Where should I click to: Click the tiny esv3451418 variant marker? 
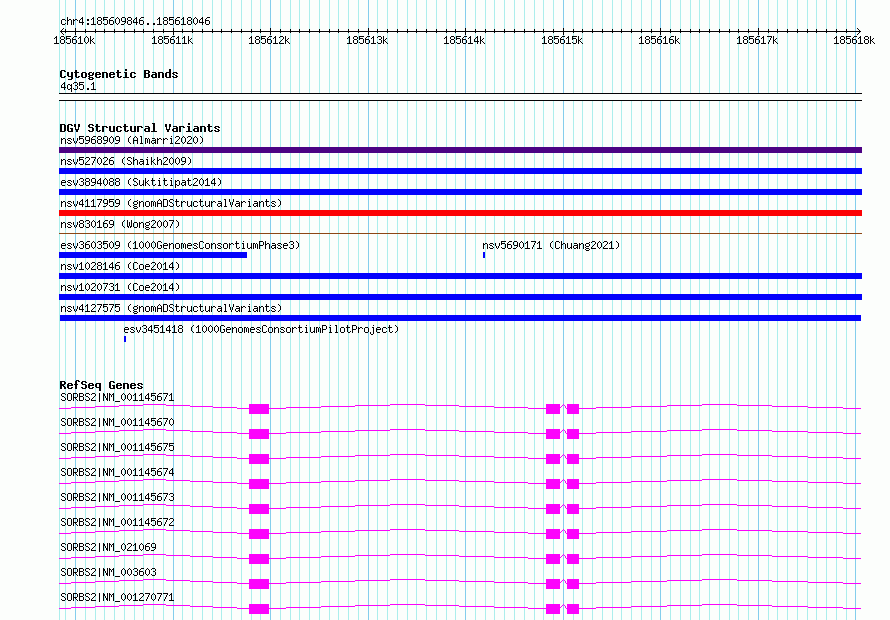[125, 339]
